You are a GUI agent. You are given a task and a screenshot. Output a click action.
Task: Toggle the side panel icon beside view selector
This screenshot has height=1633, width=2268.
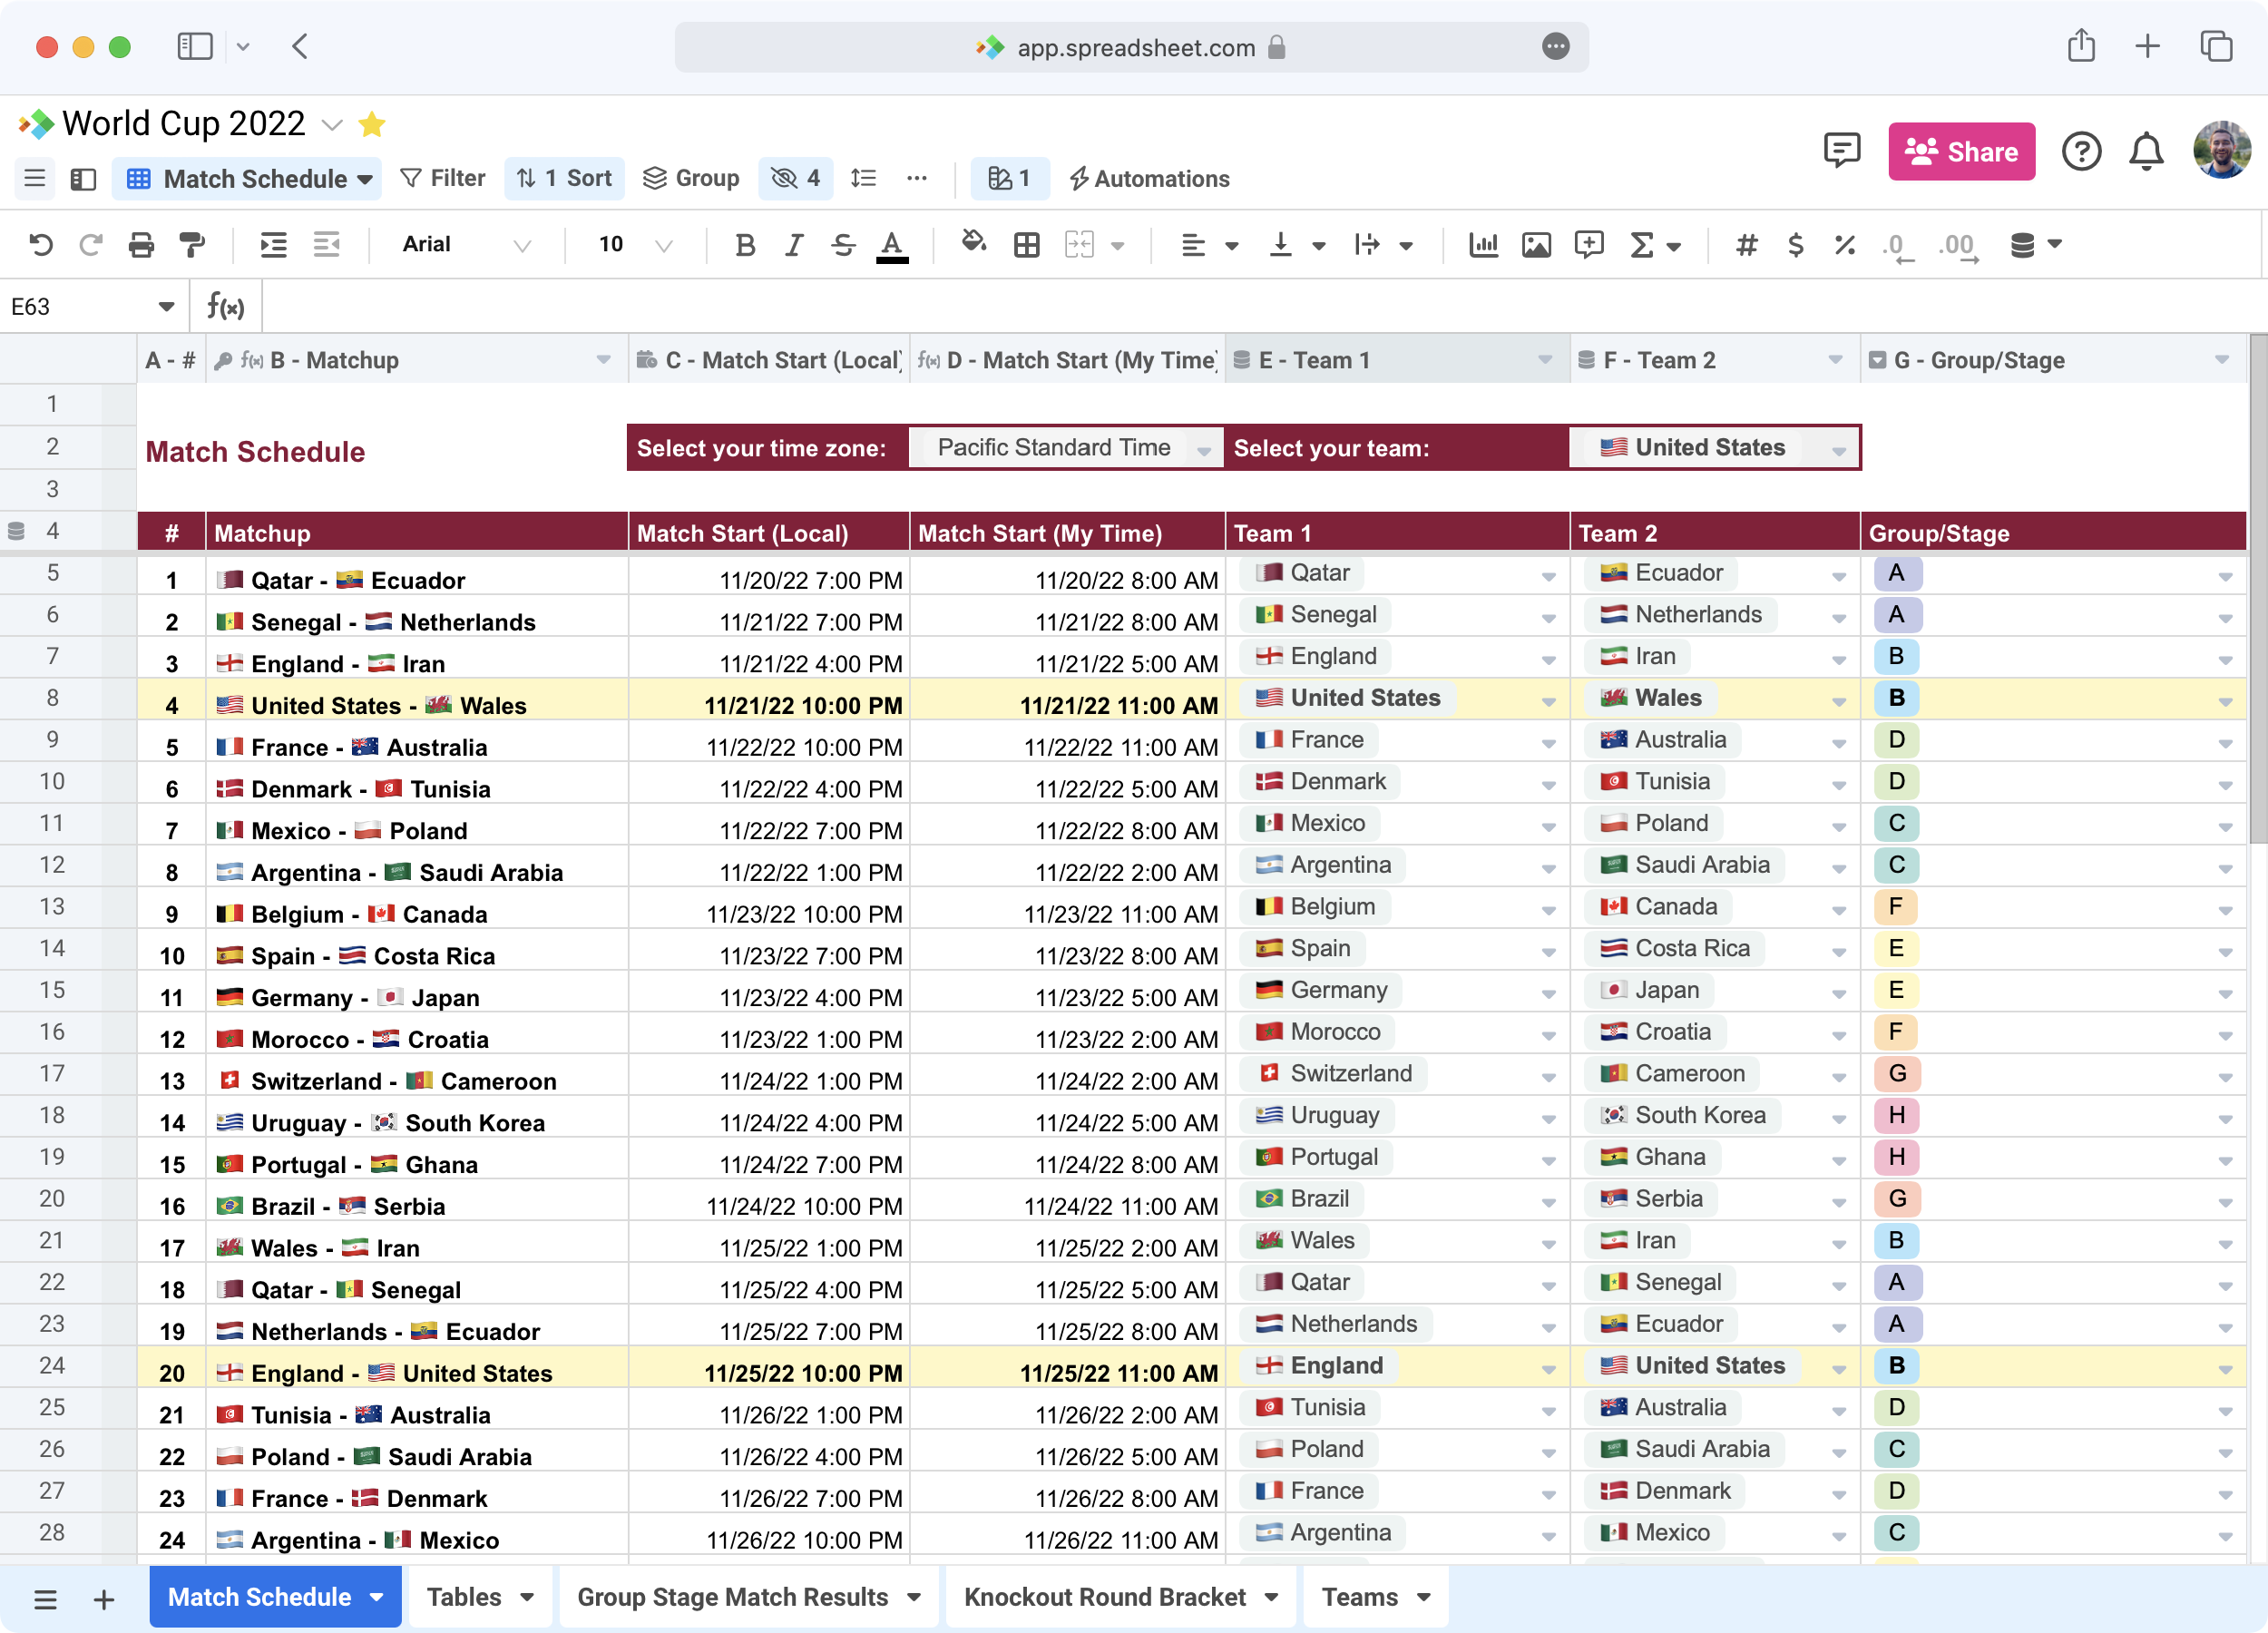tap(83, 178)
